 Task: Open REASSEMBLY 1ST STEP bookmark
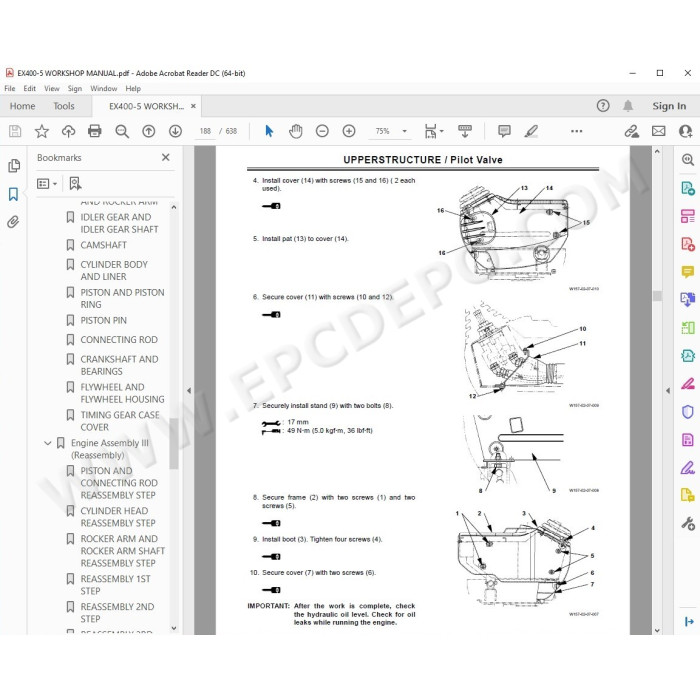tap(115, 585)
